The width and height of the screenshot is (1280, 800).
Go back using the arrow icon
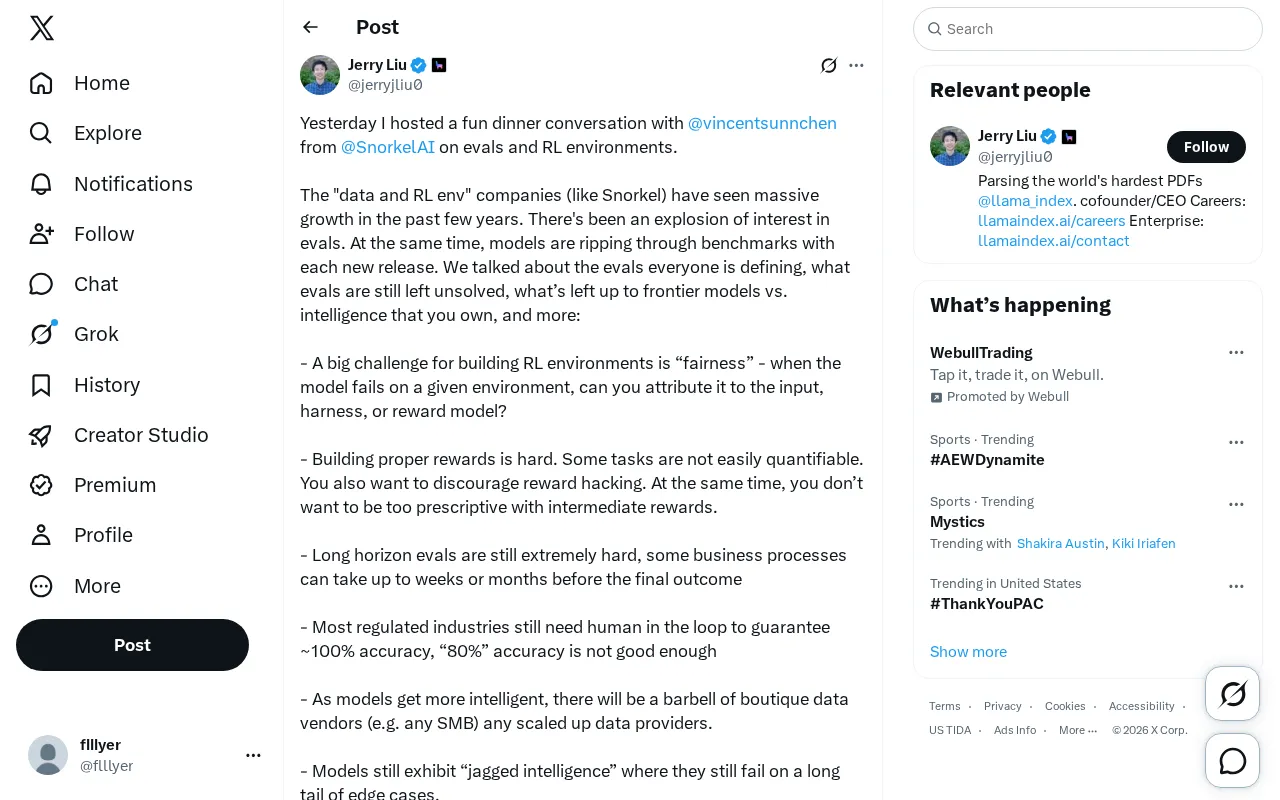click(x=311, y=27)
